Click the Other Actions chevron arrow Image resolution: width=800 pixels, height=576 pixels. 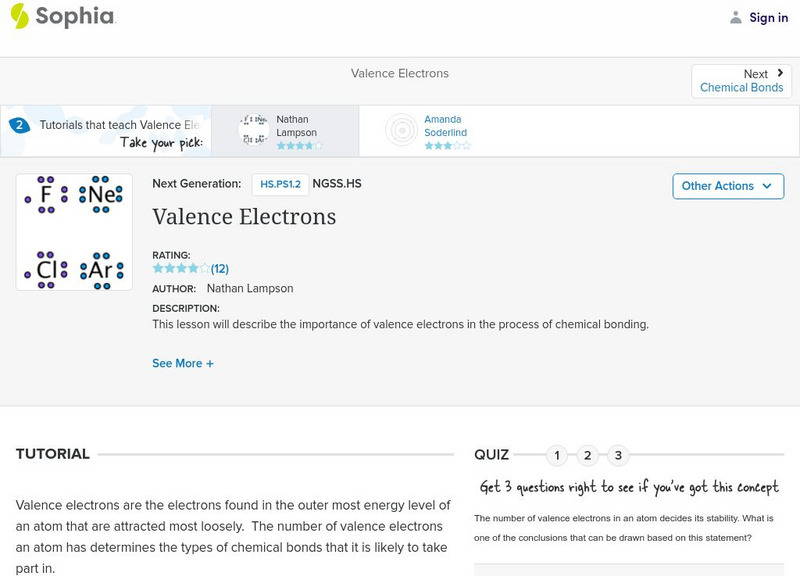click(766, 186)
